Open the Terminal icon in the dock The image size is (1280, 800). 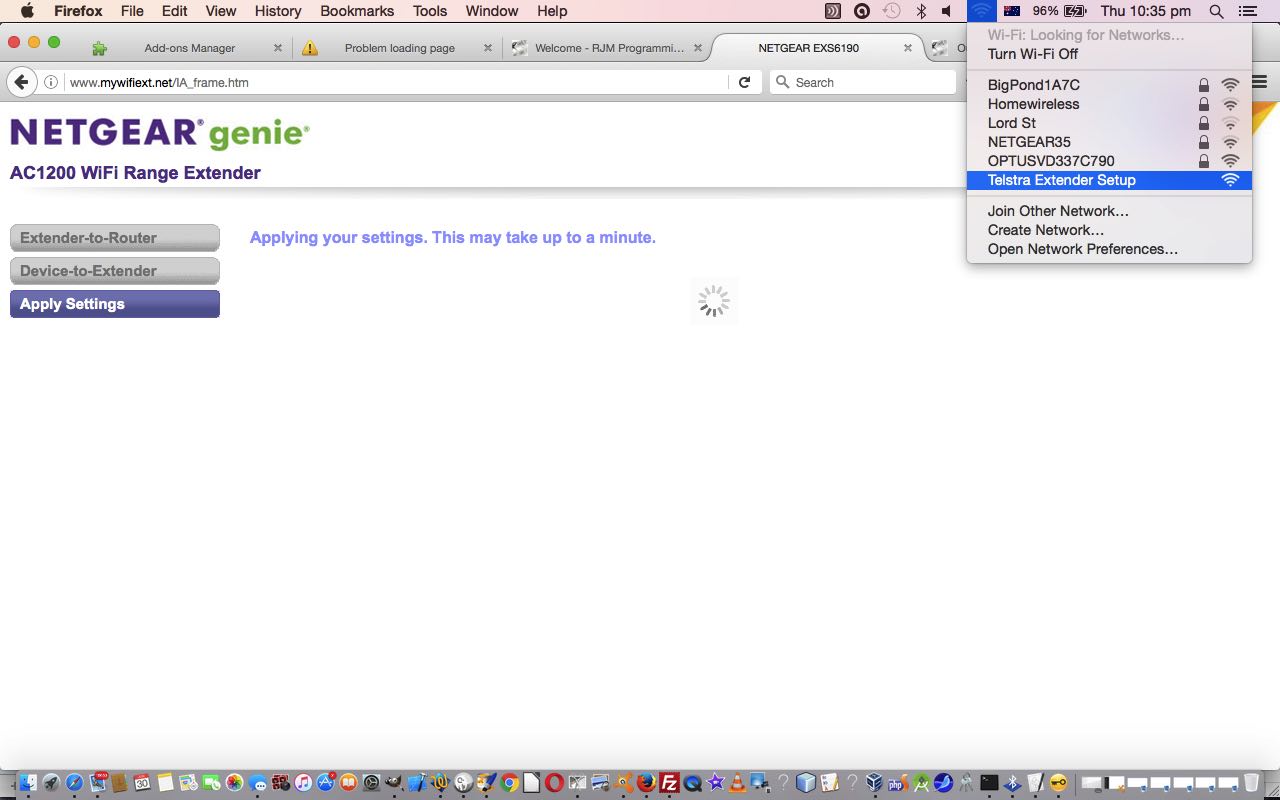click(989, 783)
